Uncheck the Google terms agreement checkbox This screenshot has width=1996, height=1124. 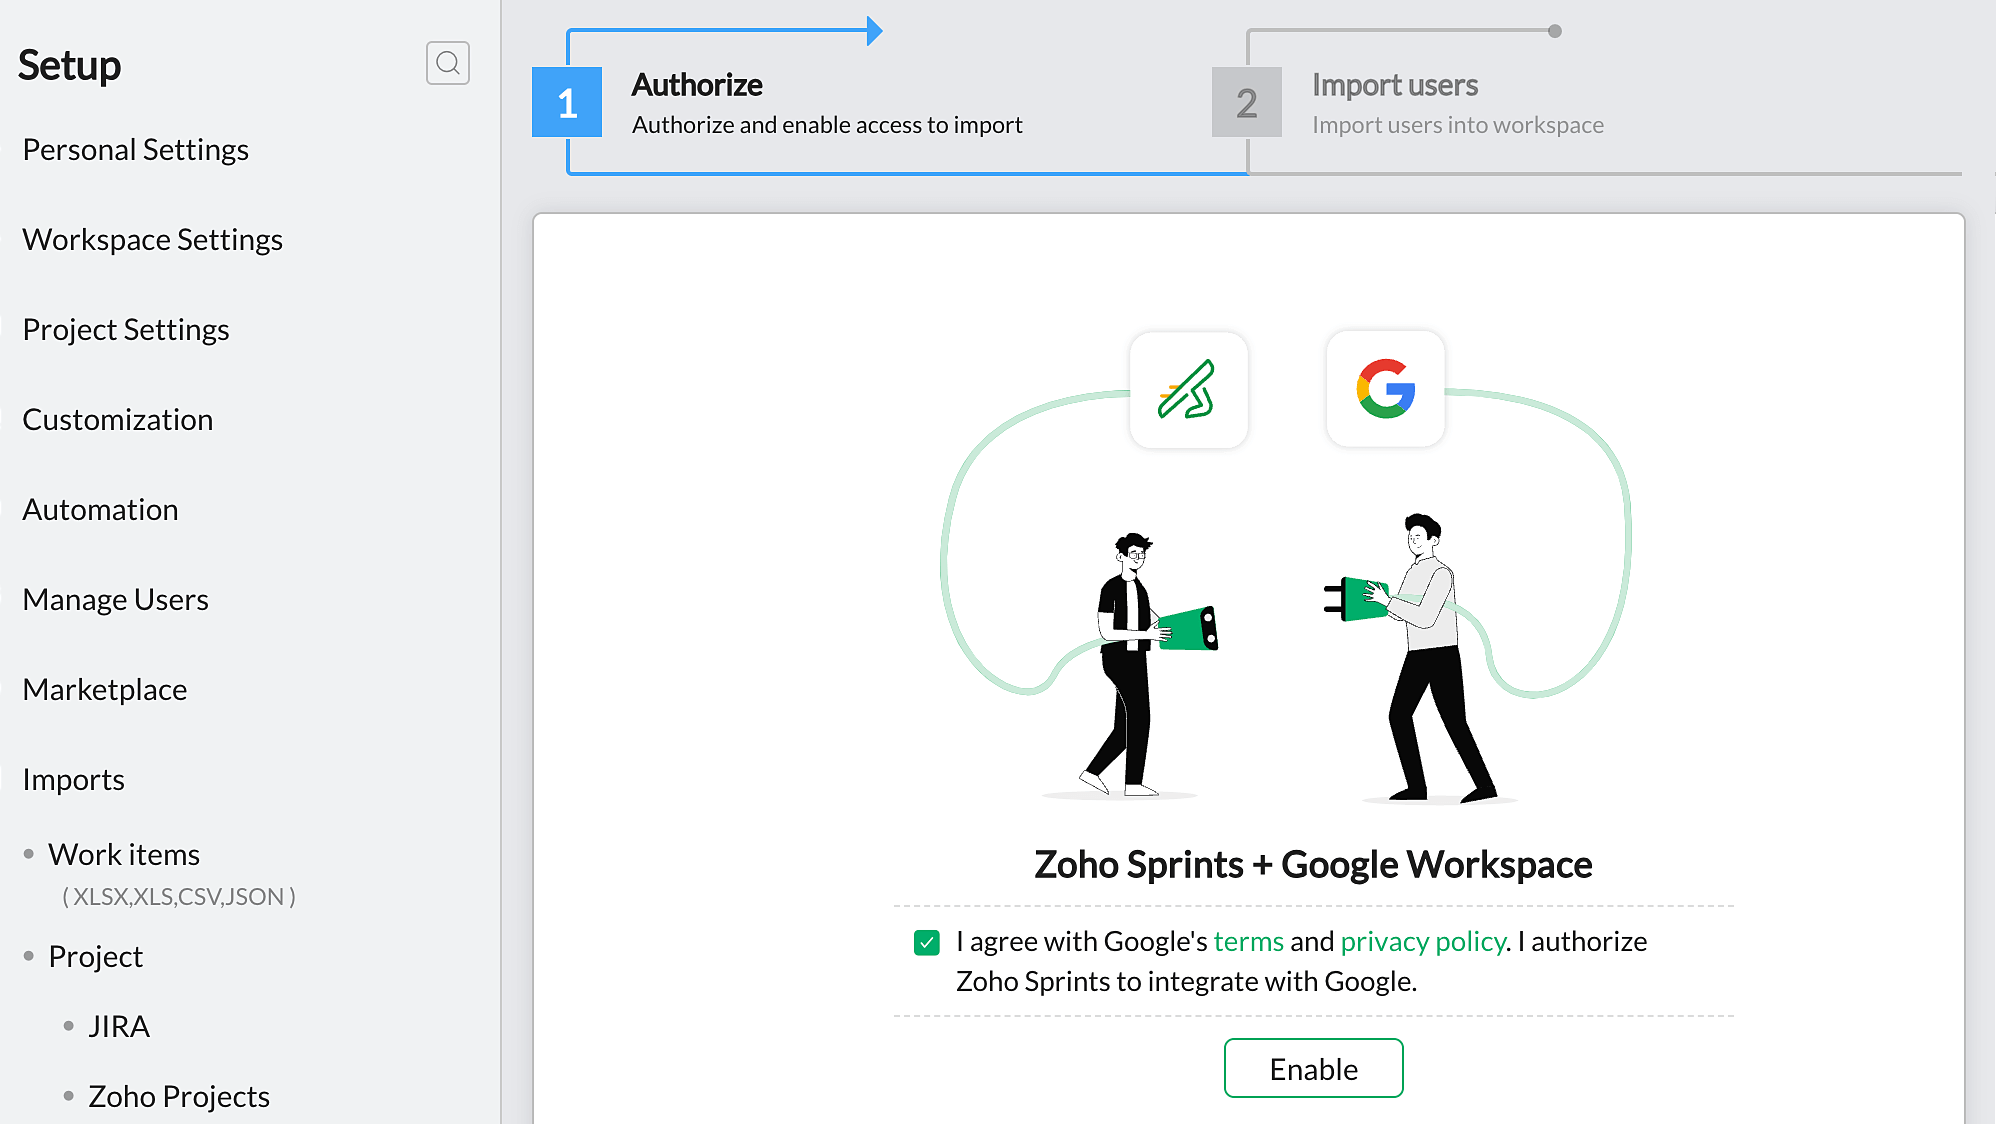(927, 942)
